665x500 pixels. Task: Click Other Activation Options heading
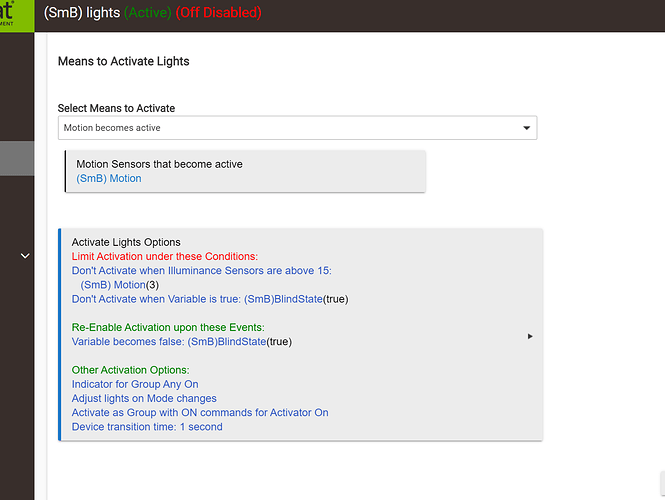129,370
